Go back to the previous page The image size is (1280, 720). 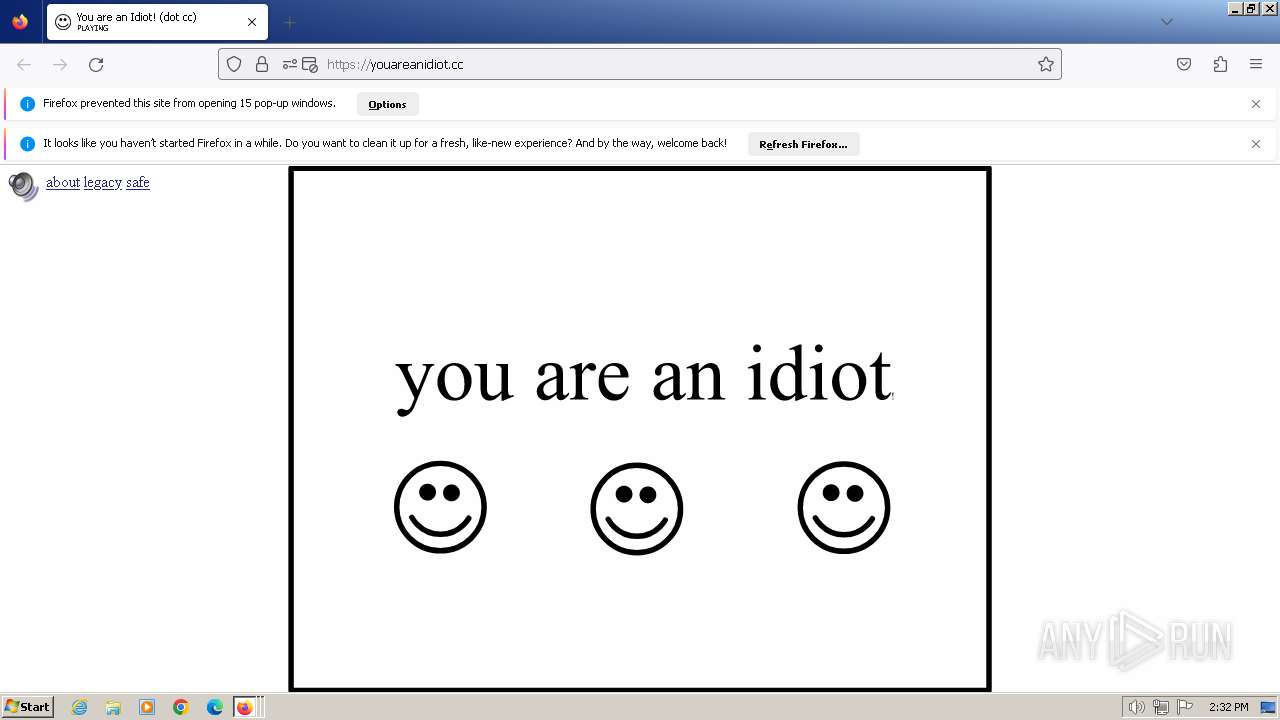24,64
